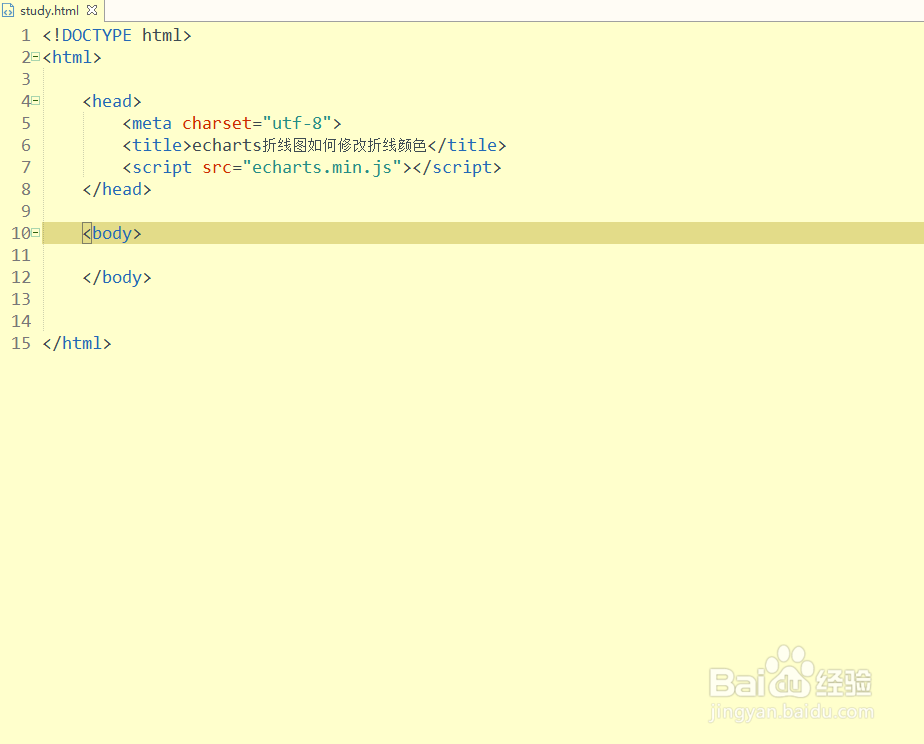Image resolution: width=924 pixels, height=744 pixels.
Task: Click the highlighted <body> tag
Action: 112,233
